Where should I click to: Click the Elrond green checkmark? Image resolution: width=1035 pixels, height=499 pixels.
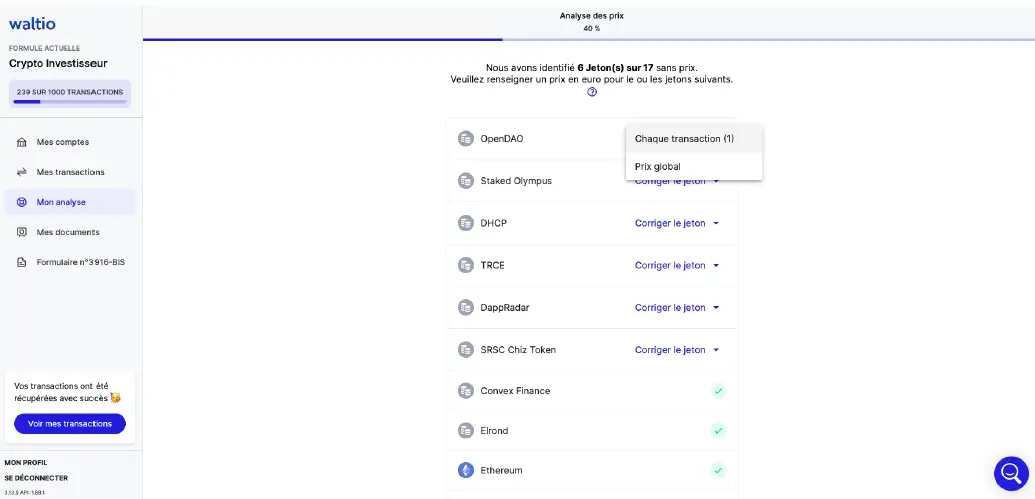[718, 431]
